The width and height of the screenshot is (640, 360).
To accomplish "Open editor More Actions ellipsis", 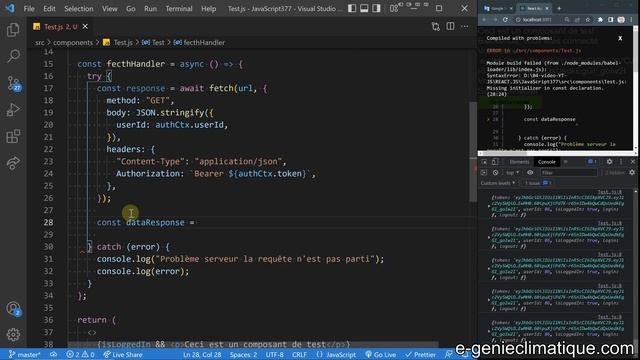I will (464, 27).
